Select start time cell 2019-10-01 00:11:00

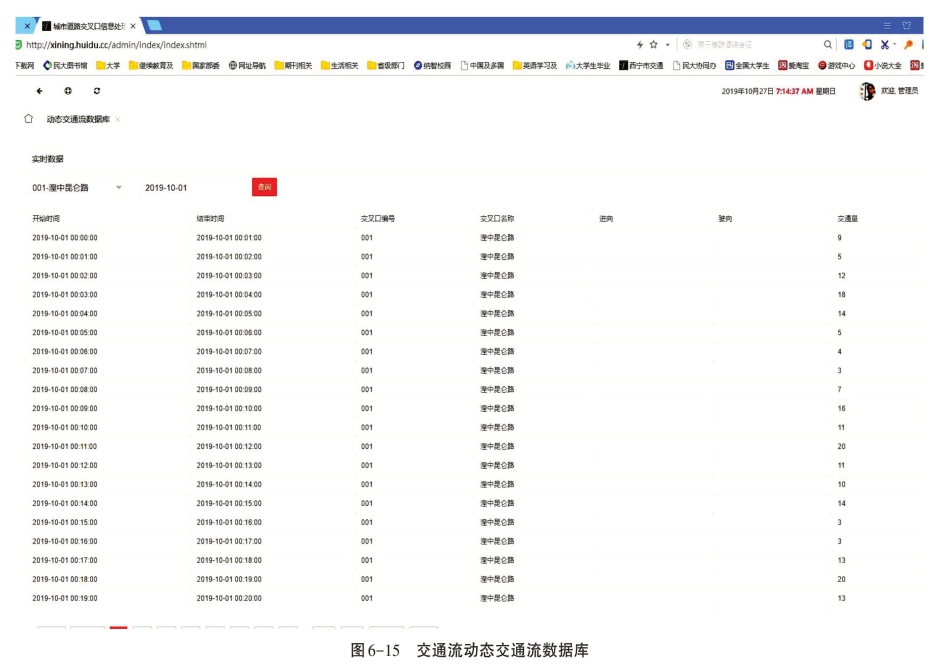tap(65, 446)
